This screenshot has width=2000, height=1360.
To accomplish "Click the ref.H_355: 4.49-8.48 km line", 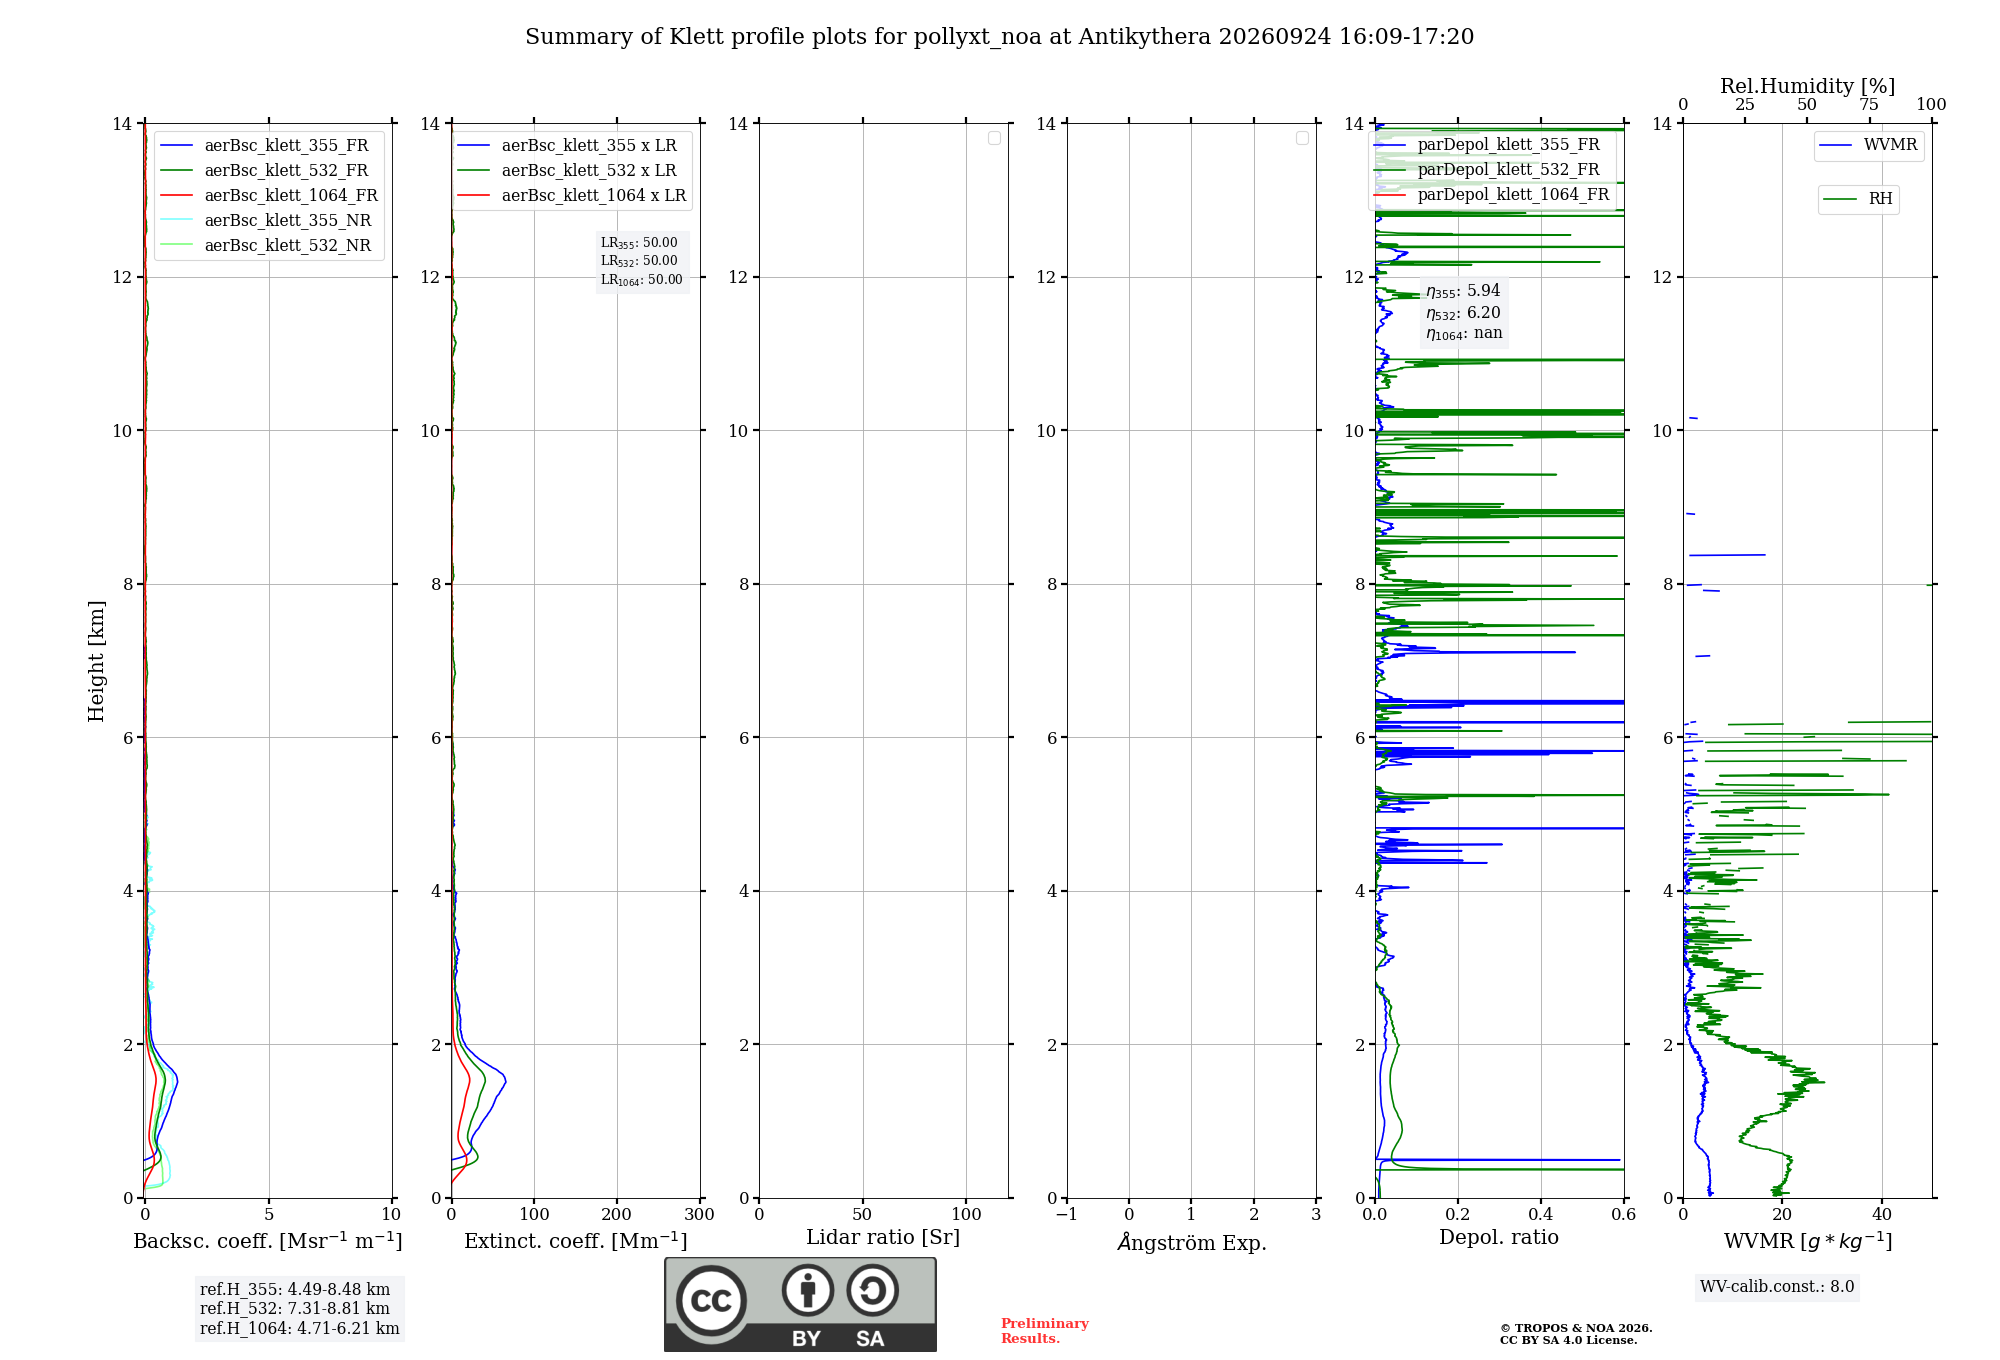I will tap(295, 1290).
